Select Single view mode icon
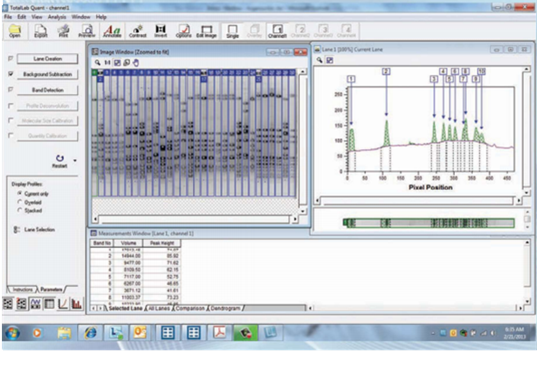 click(x=232, y=31)
